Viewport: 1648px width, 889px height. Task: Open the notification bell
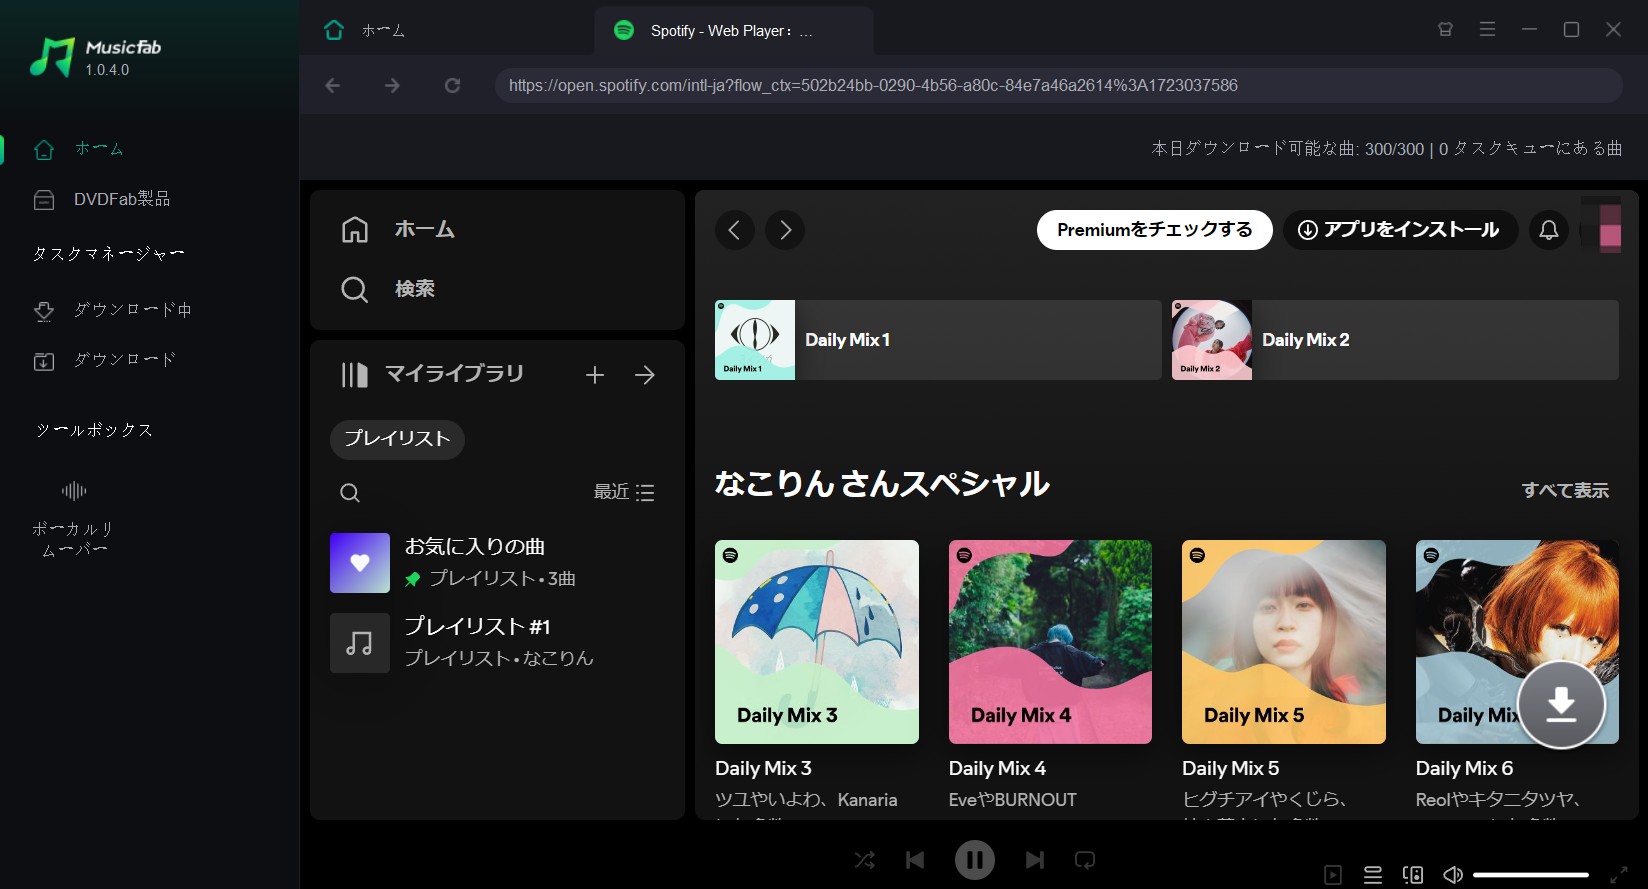[1549, 230]
